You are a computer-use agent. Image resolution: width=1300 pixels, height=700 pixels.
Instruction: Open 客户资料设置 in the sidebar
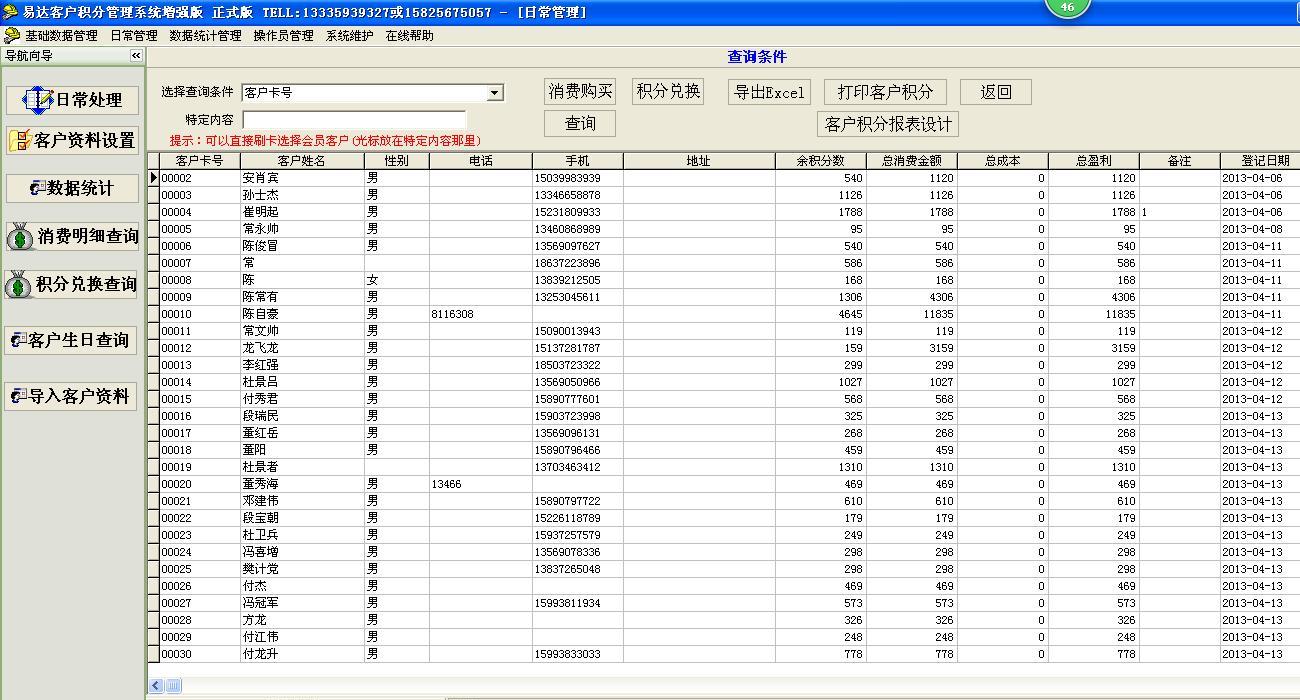(x=72, y=141)
